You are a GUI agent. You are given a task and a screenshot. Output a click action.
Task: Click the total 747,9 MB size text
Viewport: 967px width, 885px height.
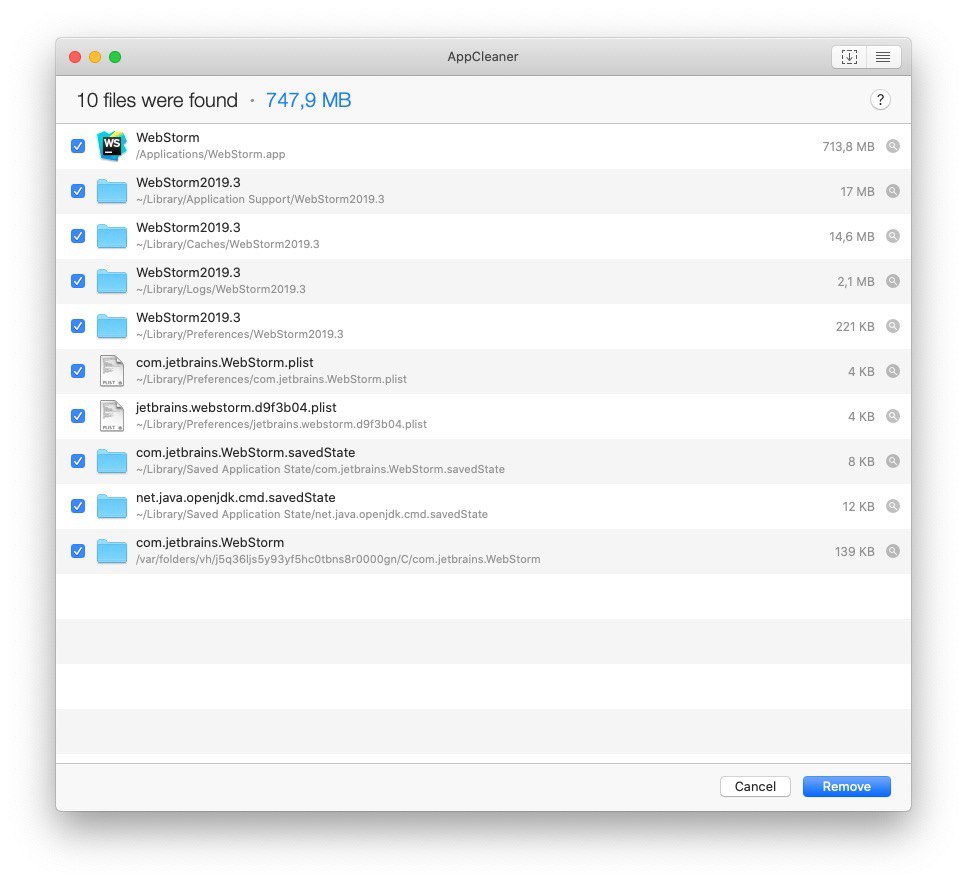pyautogui.click(x=308, y=100)
